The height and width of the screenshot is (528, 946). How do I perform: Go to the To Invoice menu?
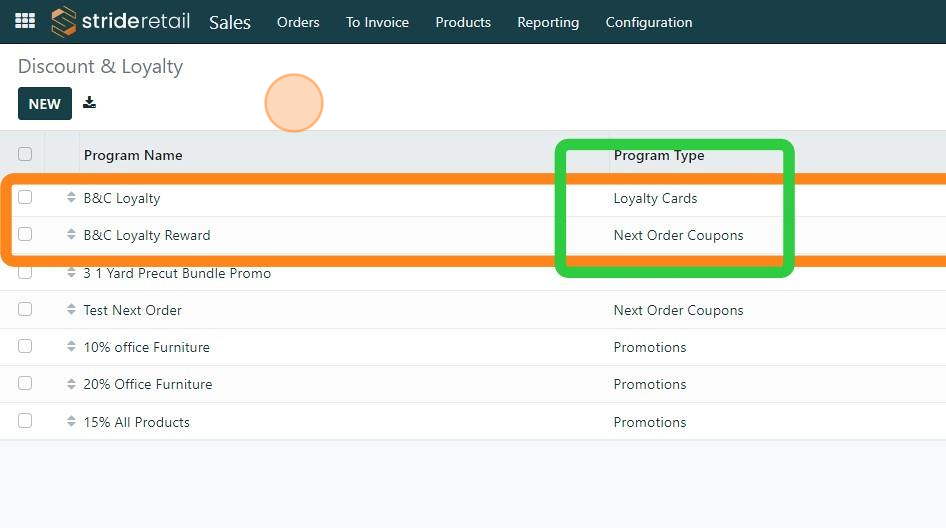[377, 22]
